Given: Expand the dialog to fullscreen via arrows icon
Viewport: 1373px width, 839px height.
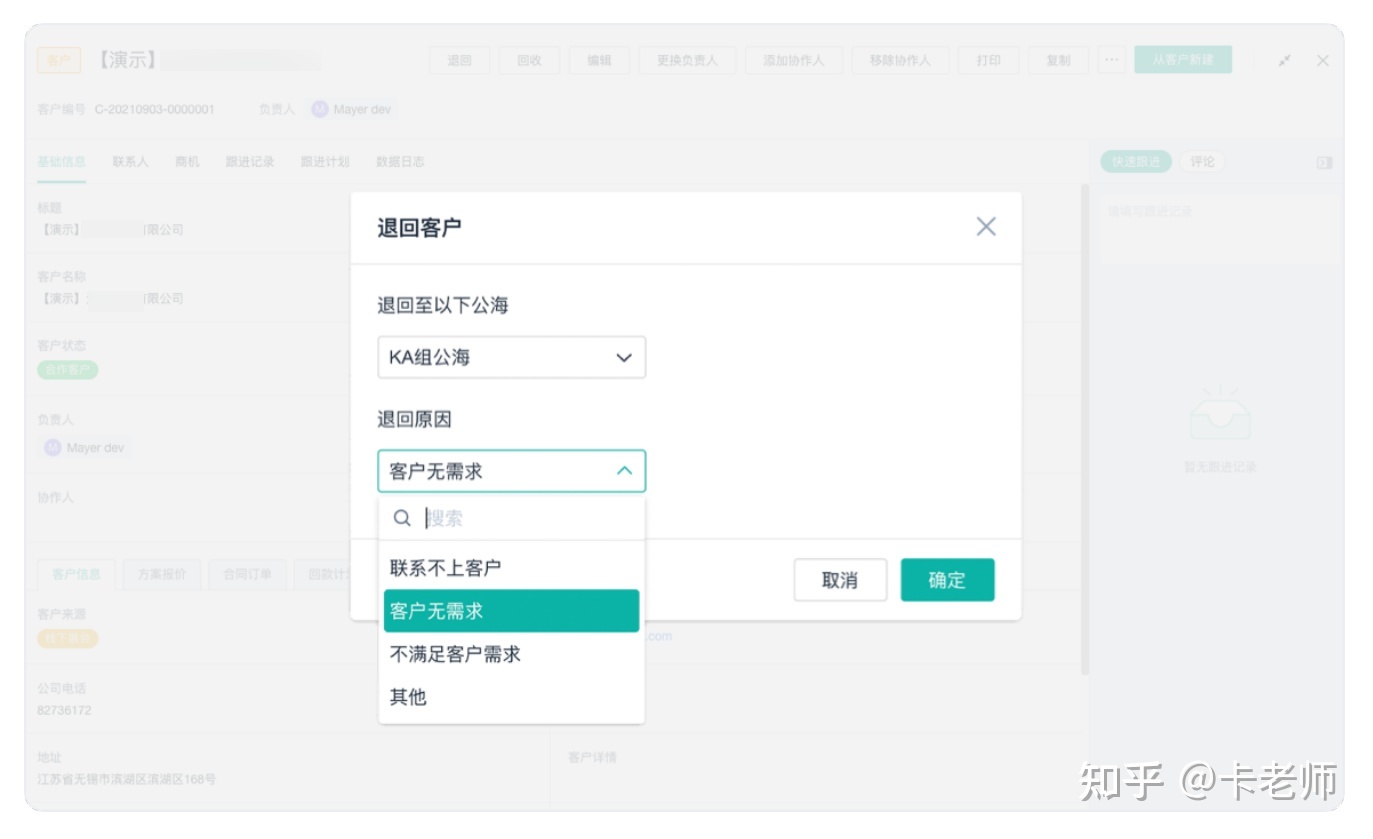Looking at the screenshot, I should point(1284,60).
